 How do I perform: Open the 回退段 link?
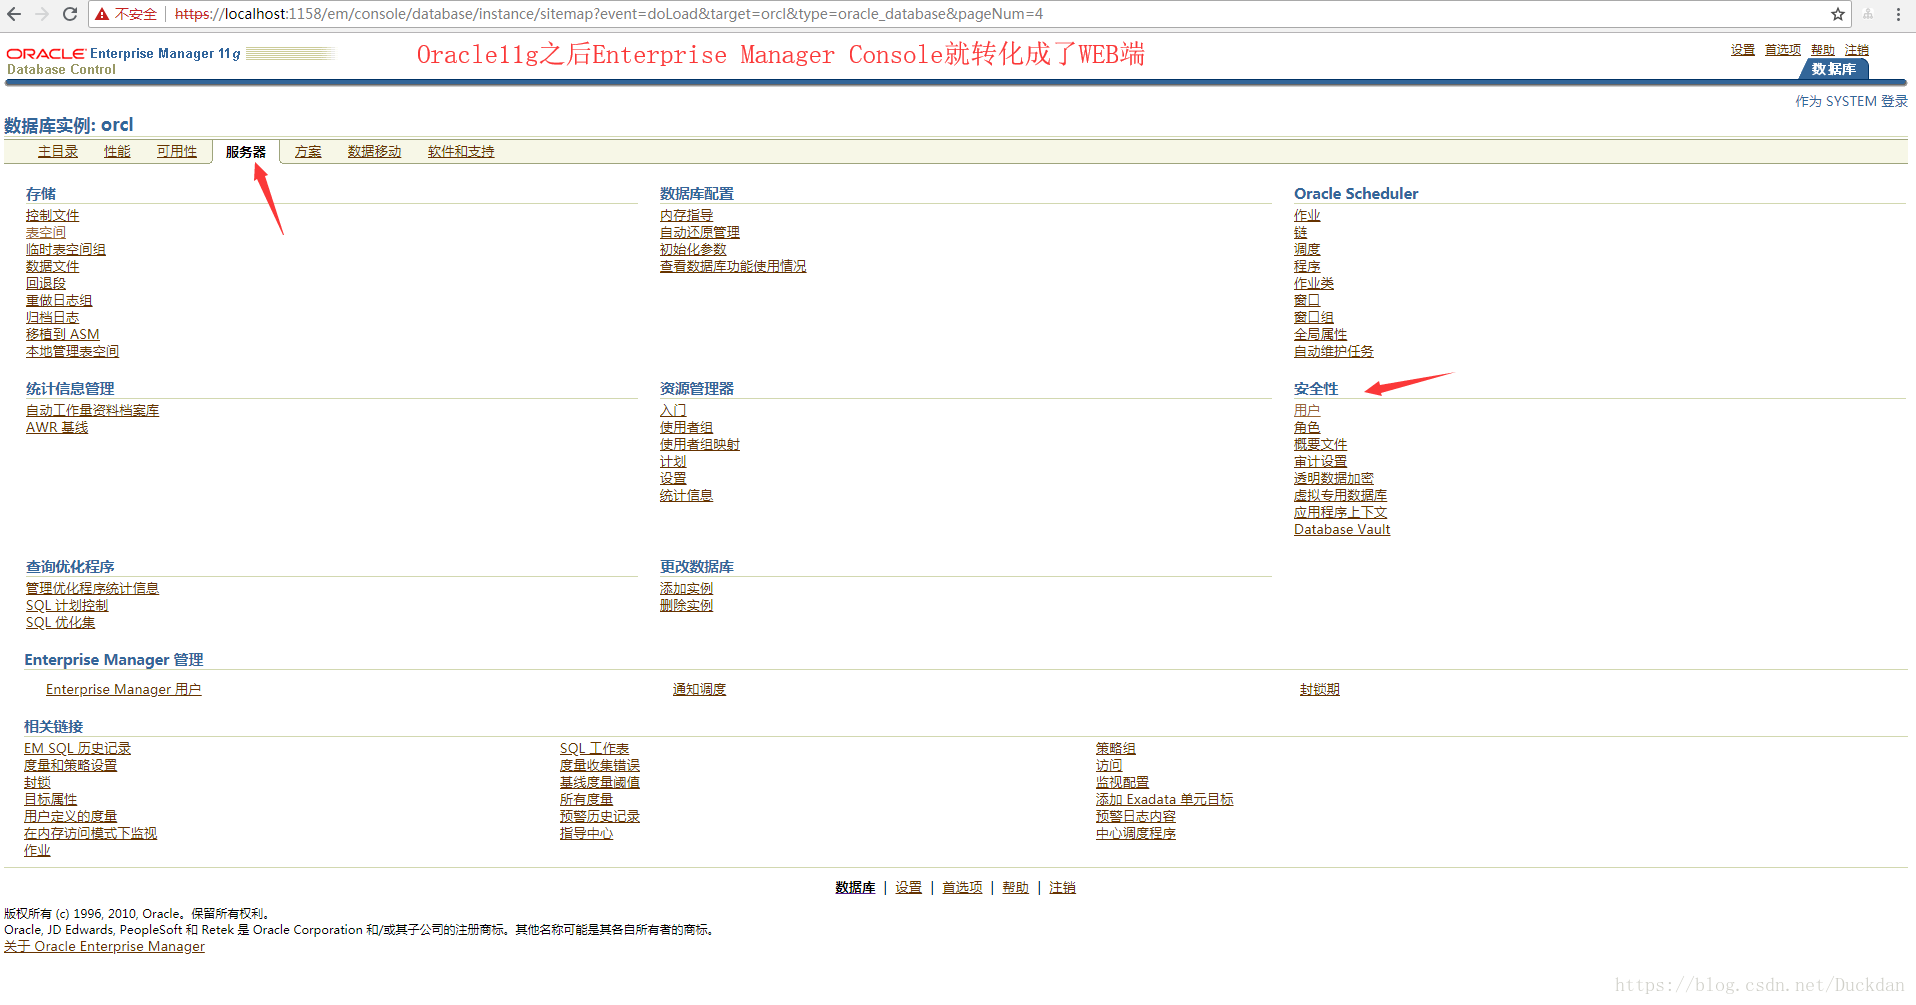(x=46, y=284)
